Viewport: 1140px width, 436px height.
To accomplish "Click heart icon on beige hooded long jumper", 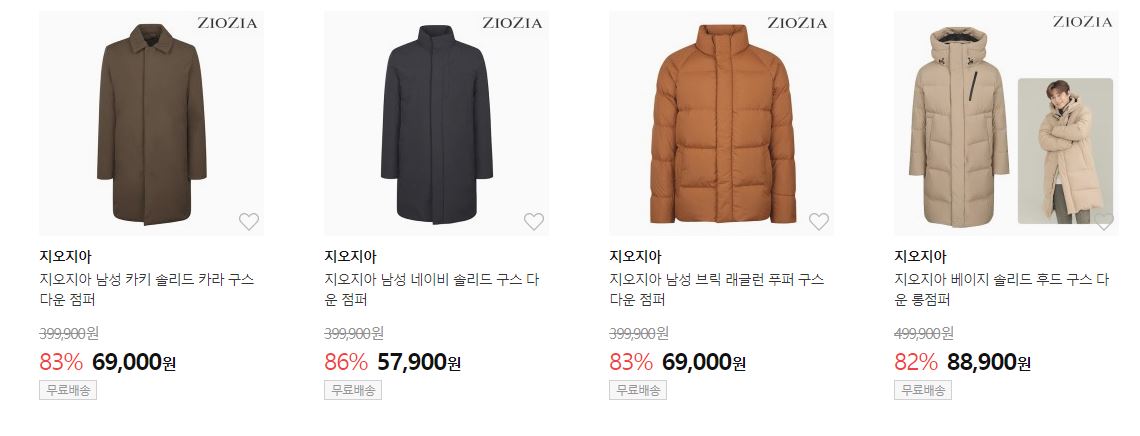I will (1104, 222).
